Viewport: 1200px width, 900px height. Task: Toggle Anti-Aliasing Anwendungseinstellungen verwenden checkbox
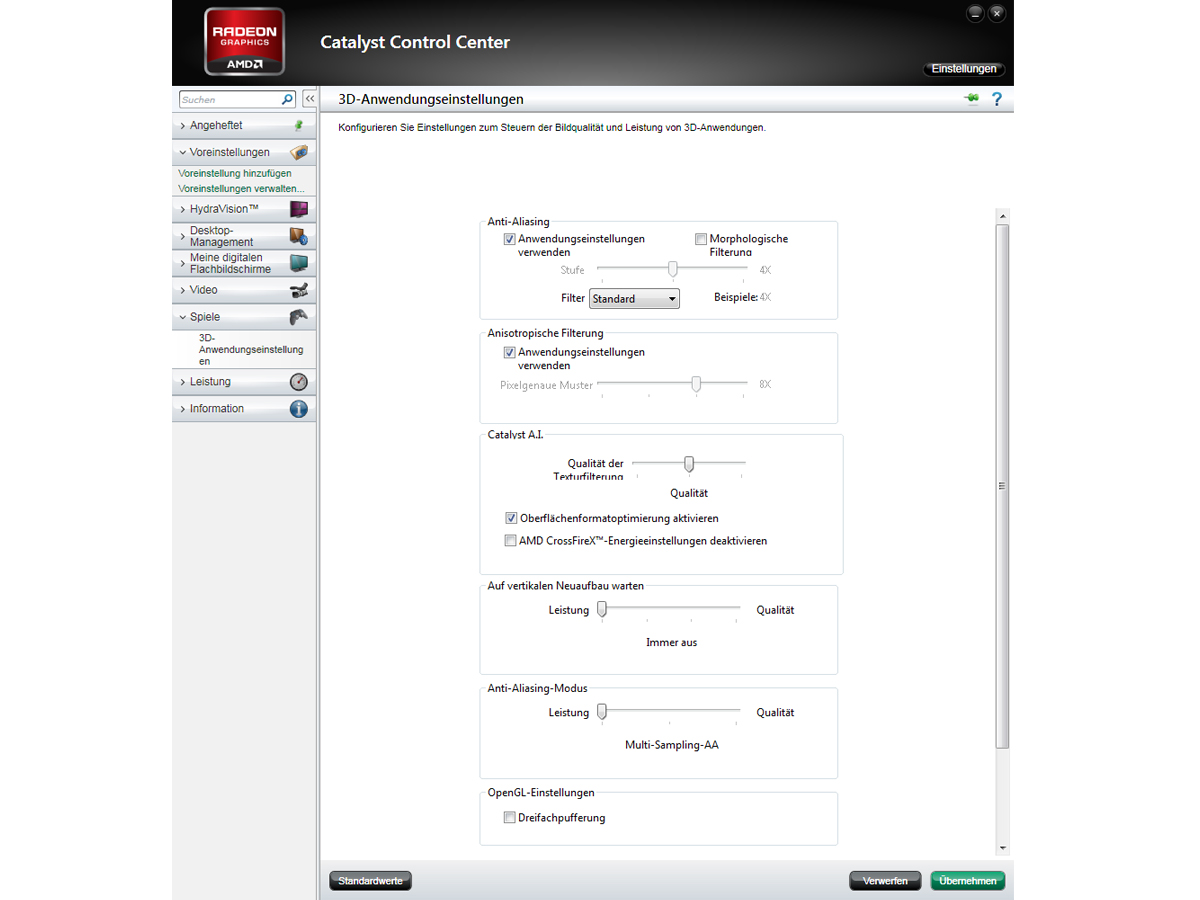point(510,239)
